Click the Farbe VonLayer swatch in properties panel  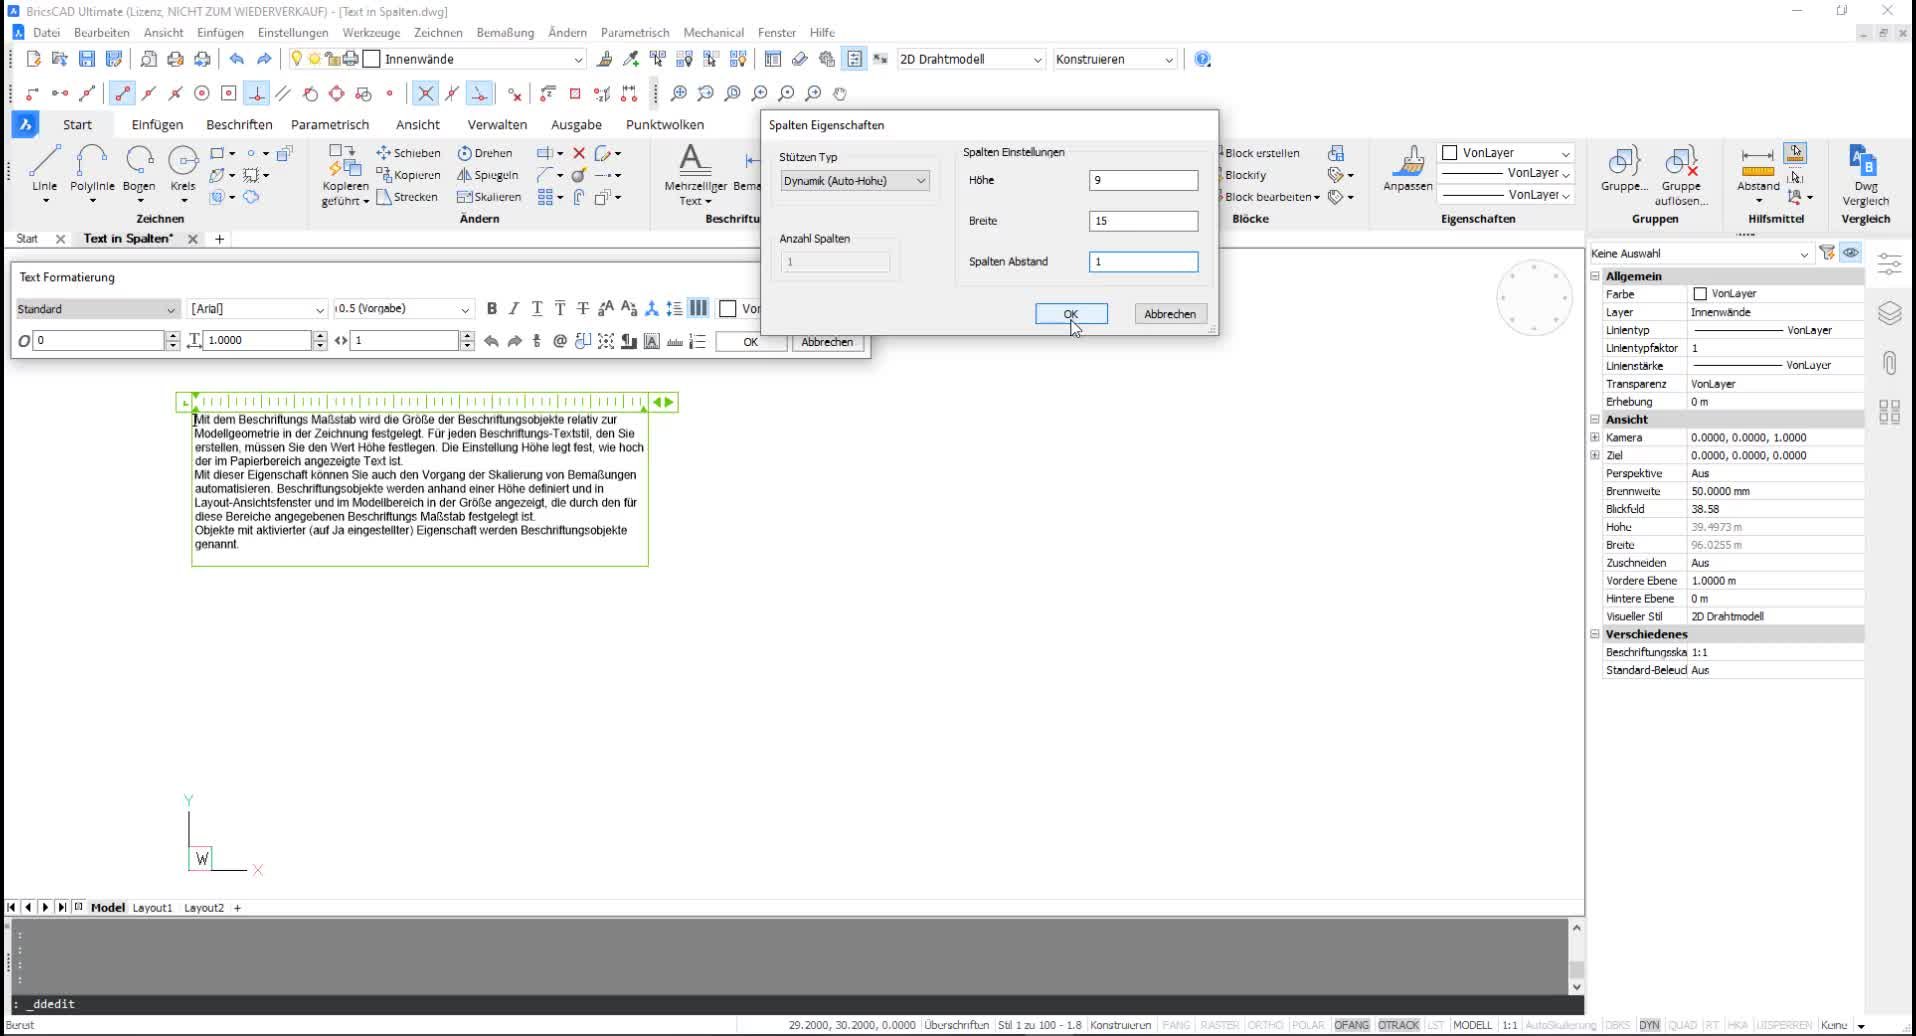[1699, 294]
